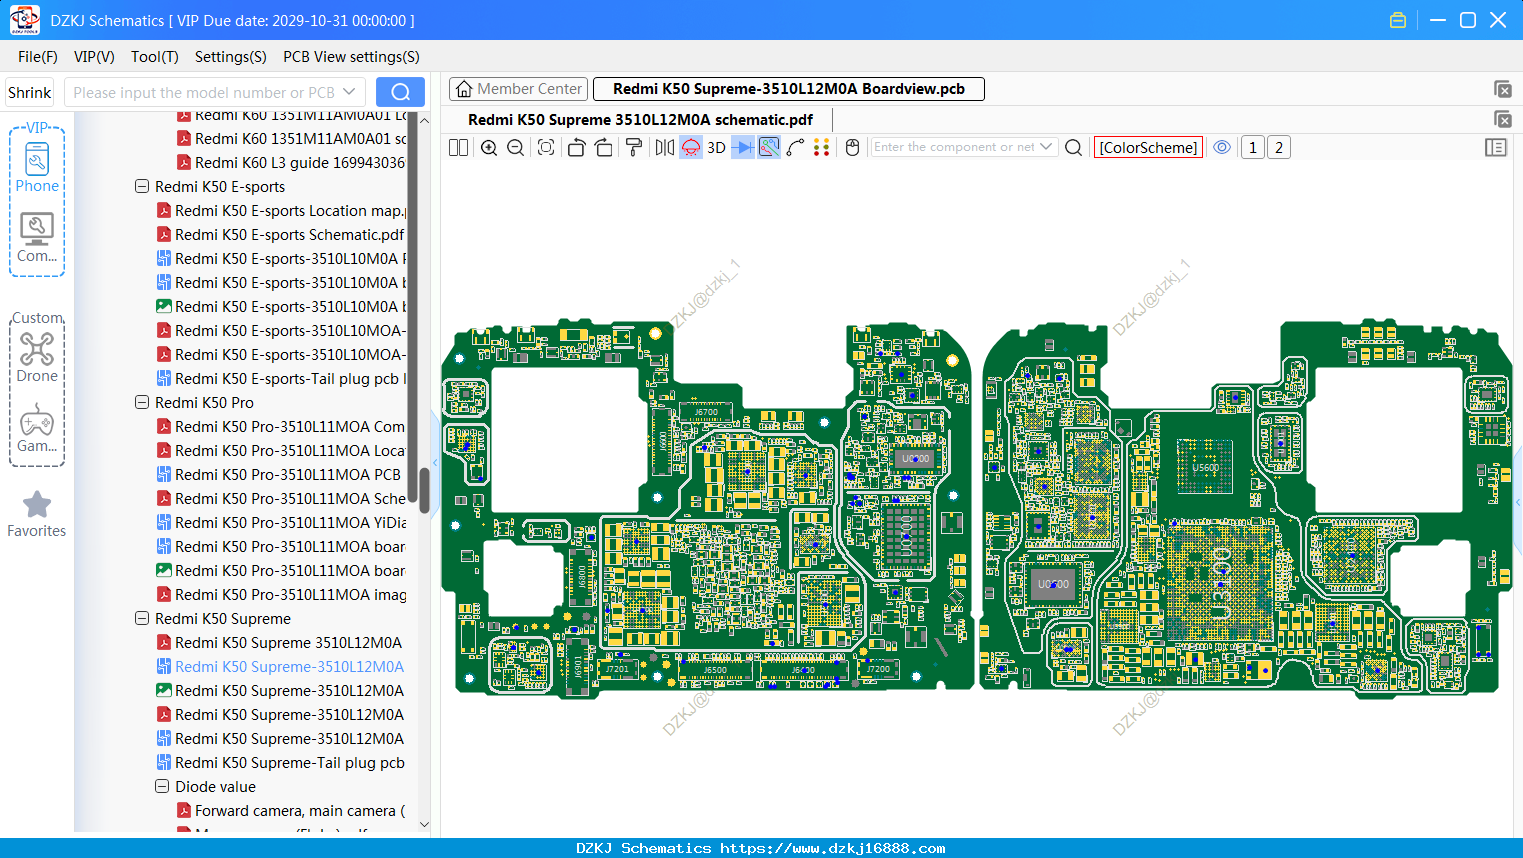Open the colored dots grid tool

click(822, 148)
